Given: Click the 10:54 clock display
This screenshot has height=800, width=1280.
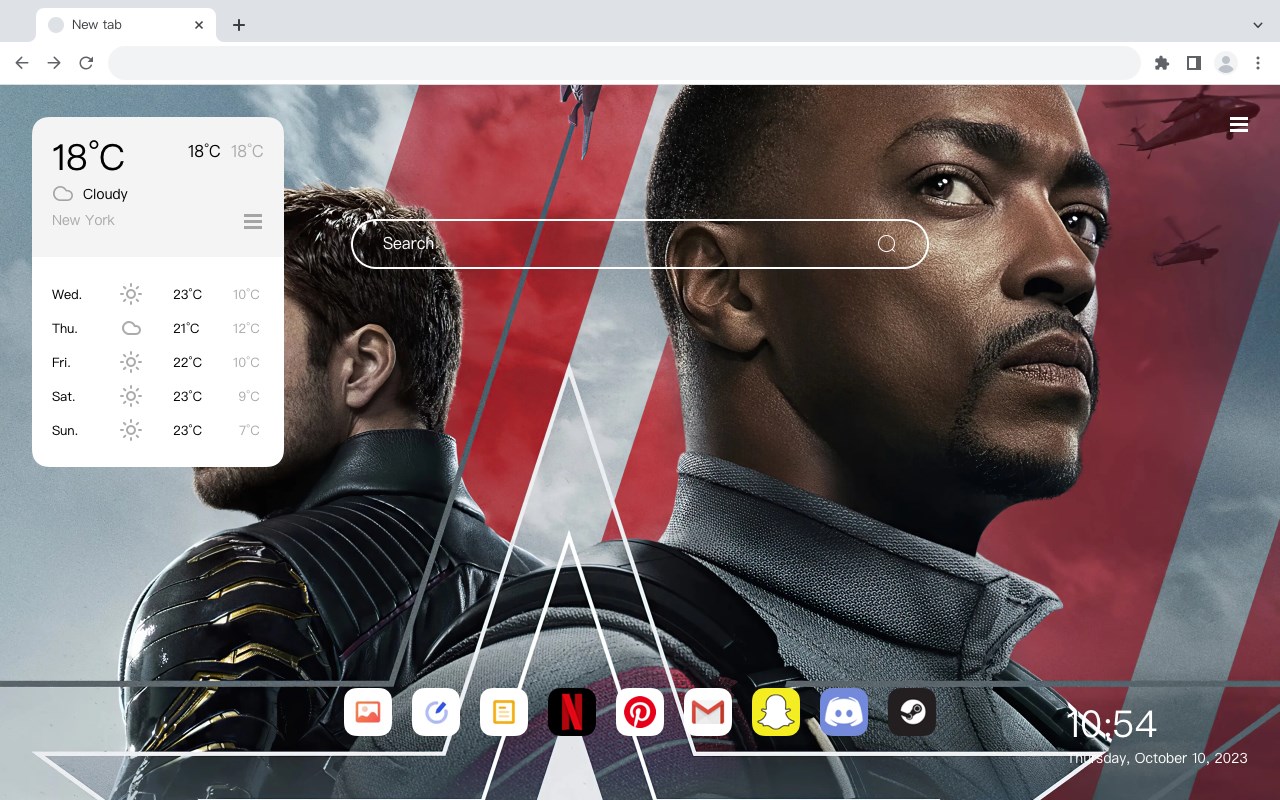Looking at the screenshot, I should pos(1111,724).
